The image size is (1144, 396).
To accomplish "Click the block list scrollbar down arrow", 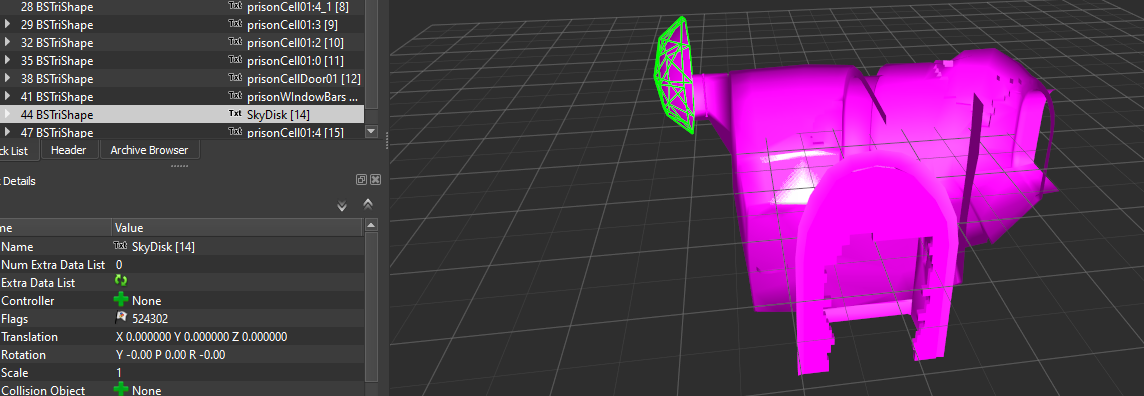I will (x=371, y=132).
